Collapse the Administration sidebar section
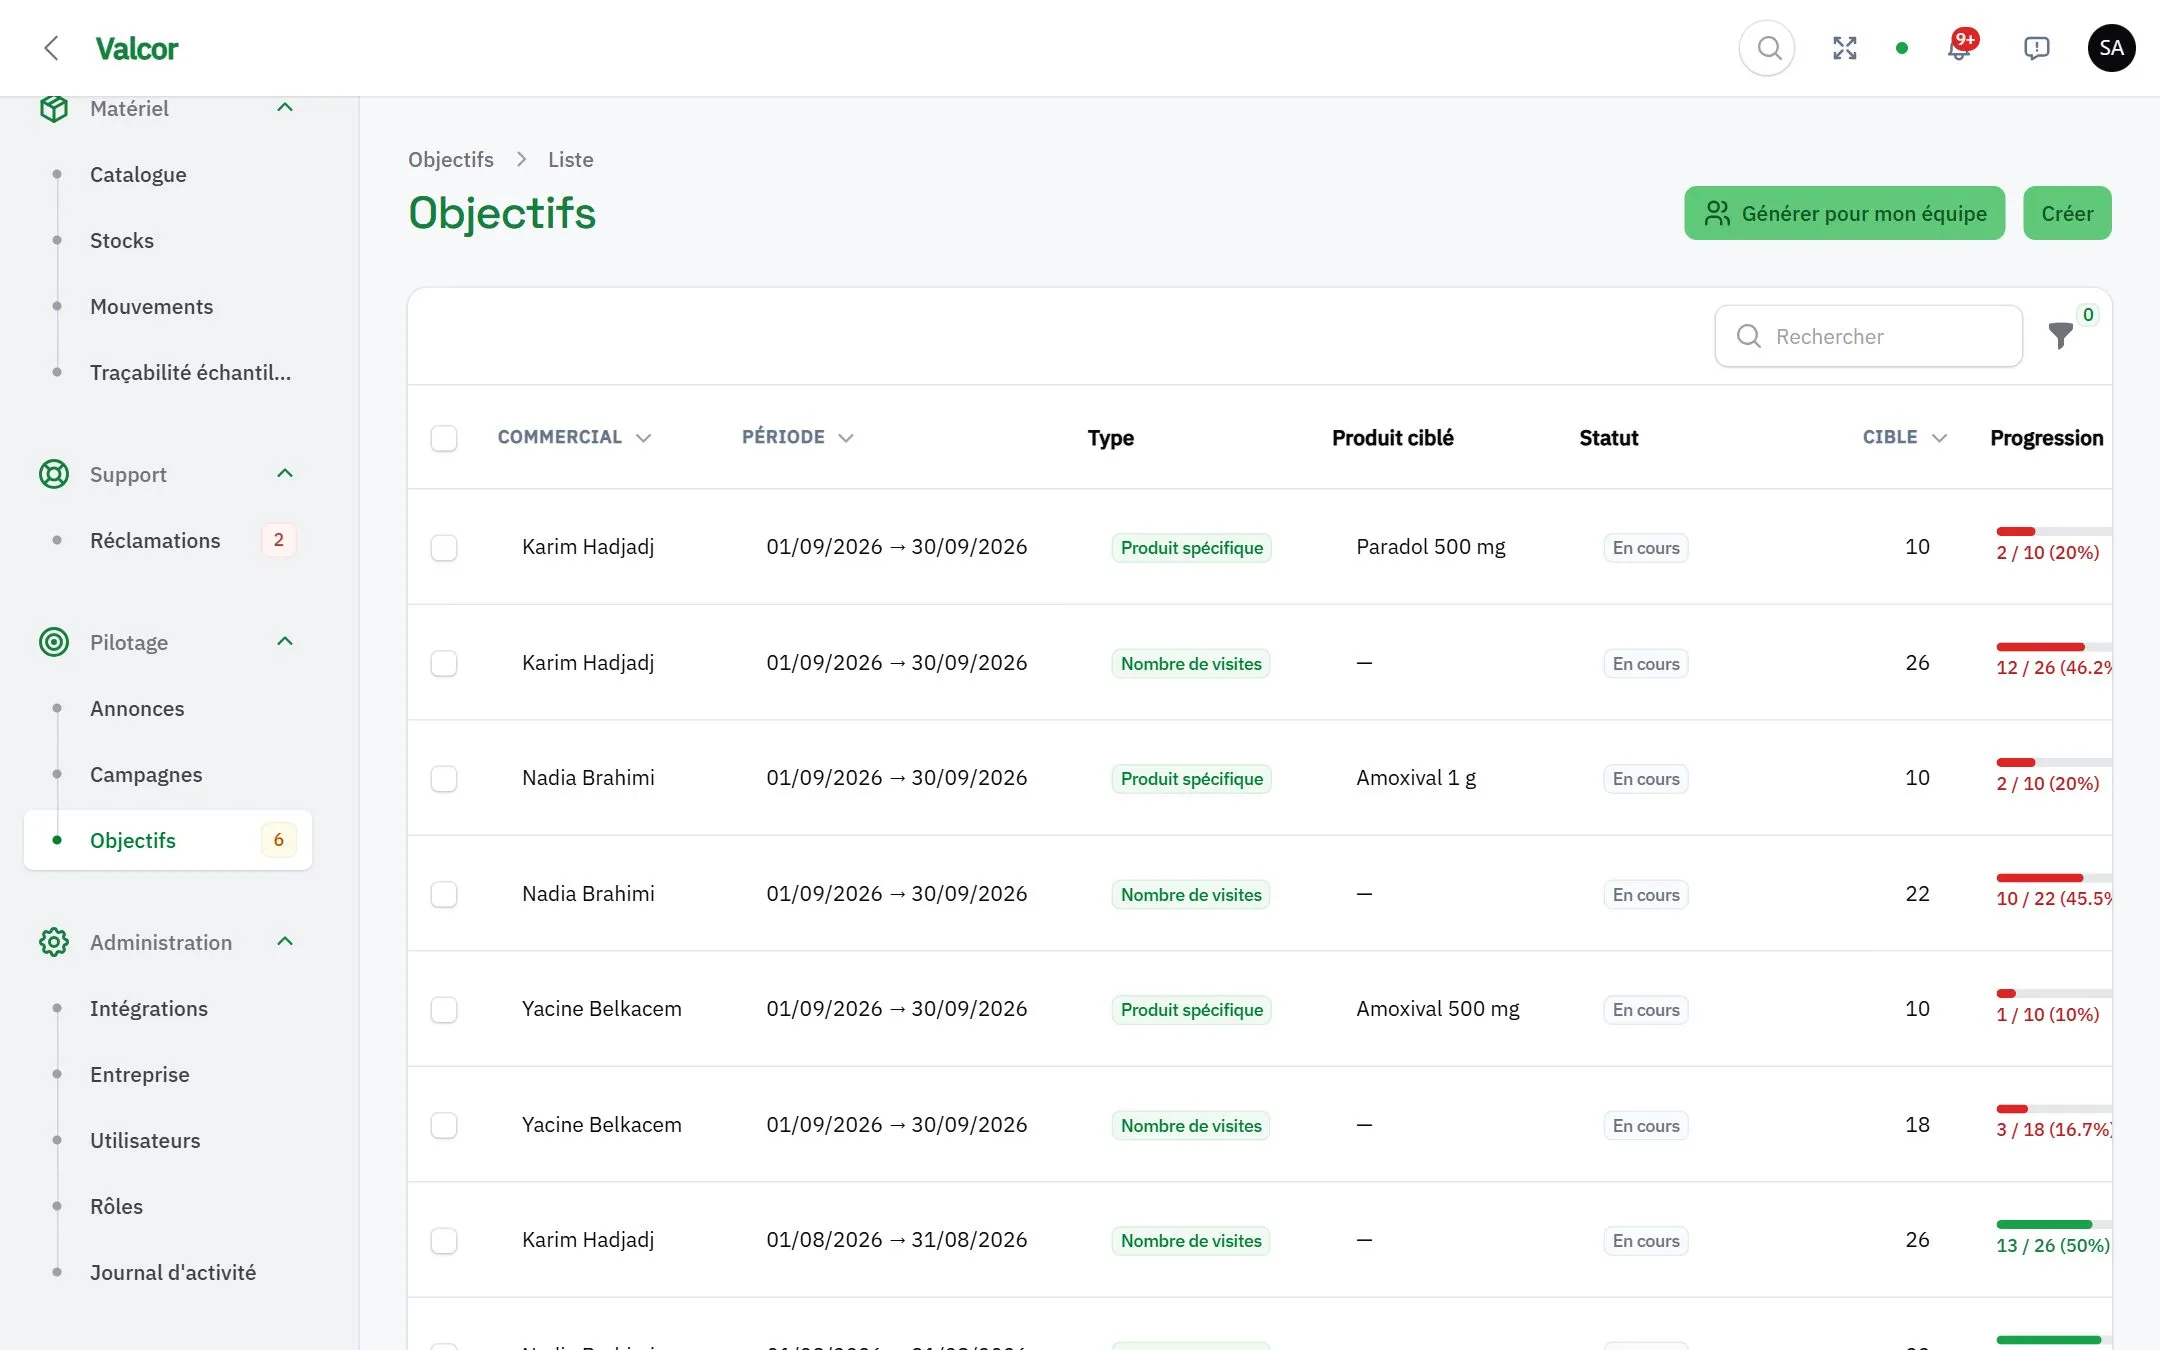Screen dimensions: 2160x1350 click(285, 942)
